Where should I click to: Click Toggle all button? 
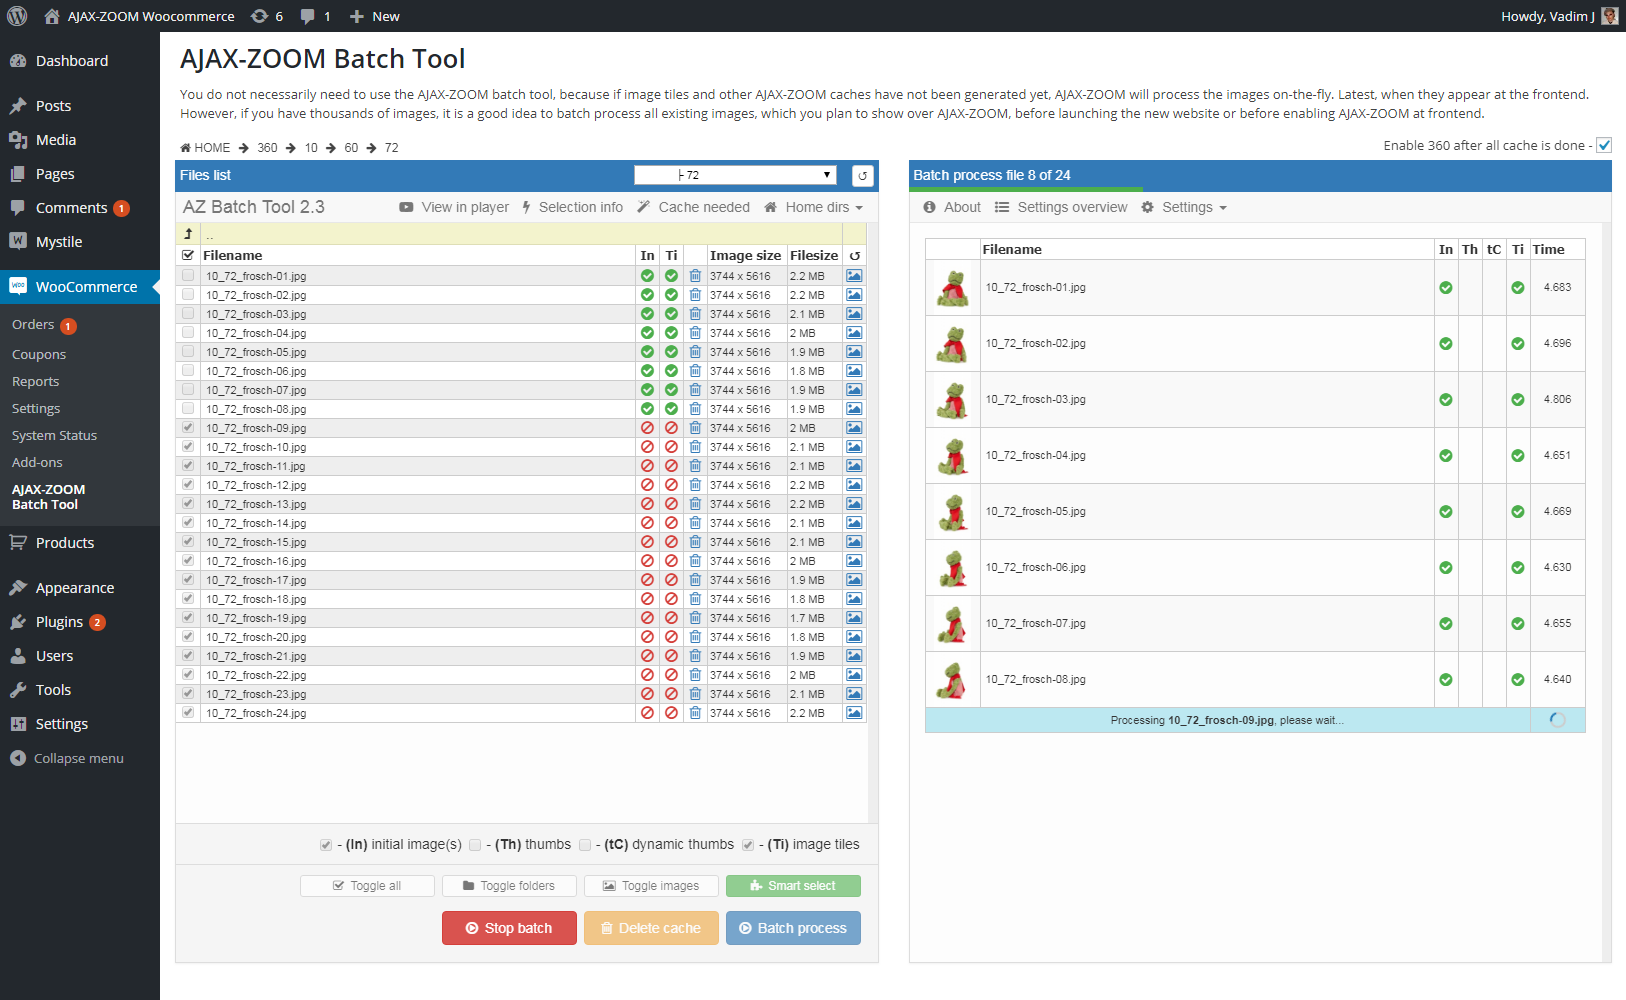367,886
